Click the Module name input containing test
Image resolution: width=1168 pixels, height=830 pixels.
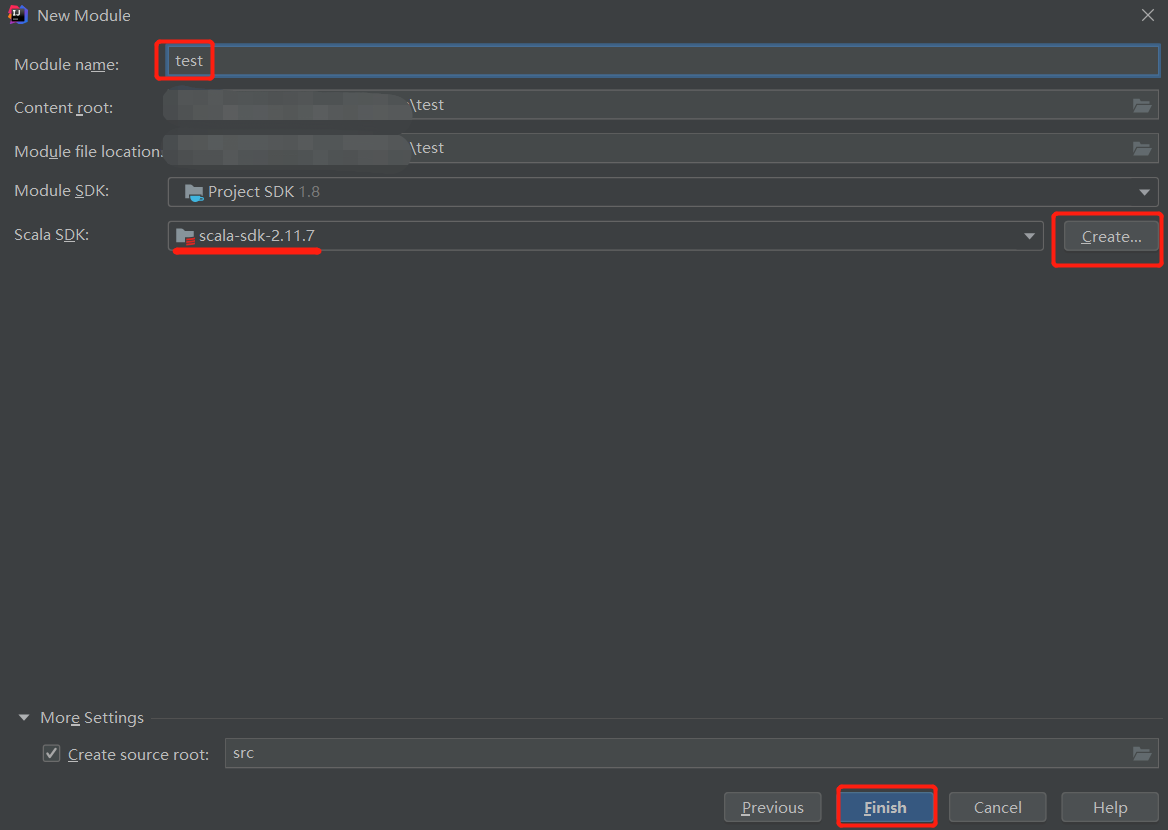400,61
